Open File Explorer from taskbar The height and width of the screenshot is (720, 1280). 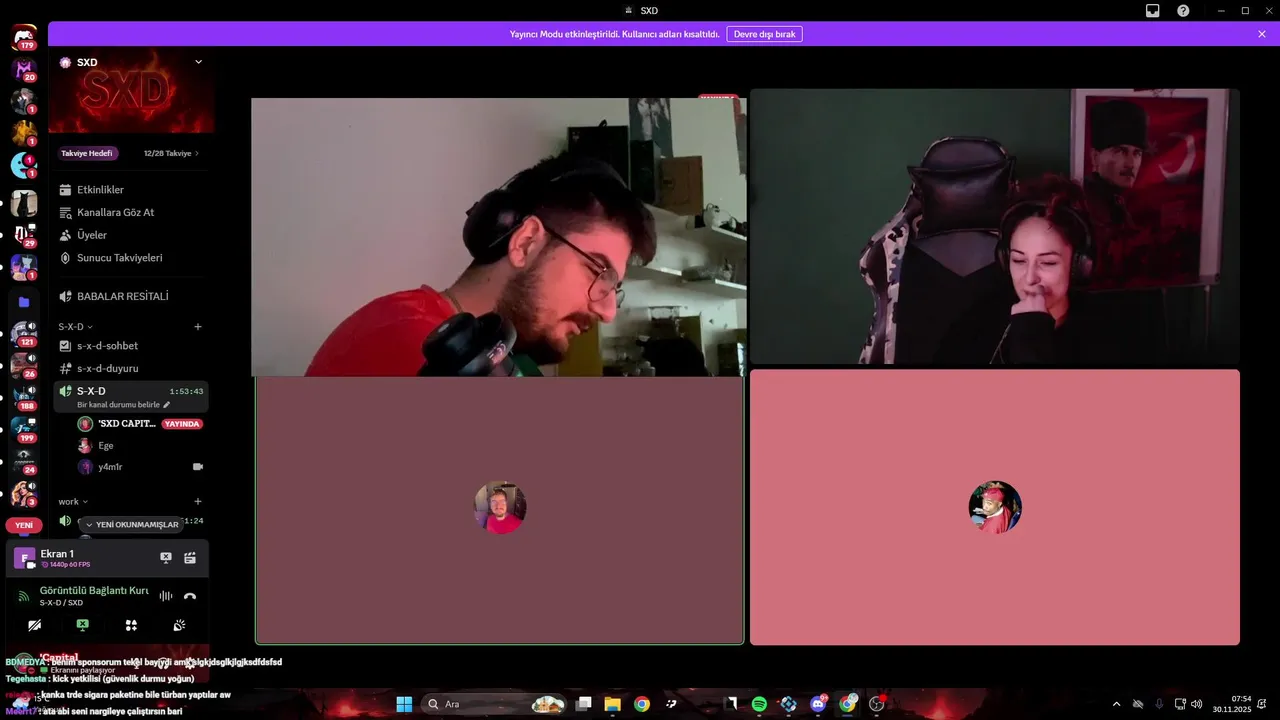click(612, 704)
